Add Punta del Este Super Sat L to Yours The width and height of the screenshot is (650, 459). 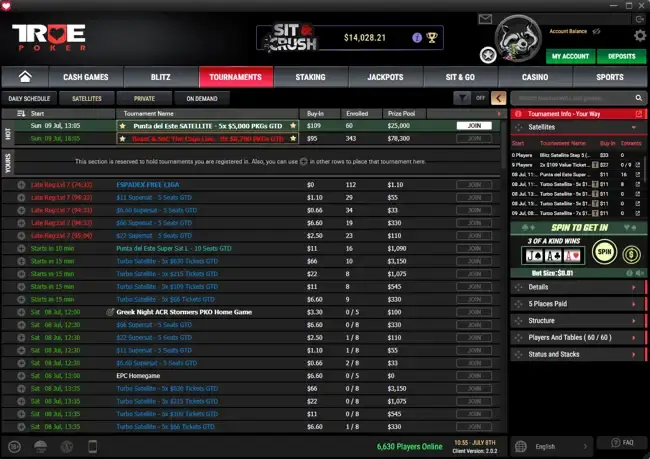point(21,249)
